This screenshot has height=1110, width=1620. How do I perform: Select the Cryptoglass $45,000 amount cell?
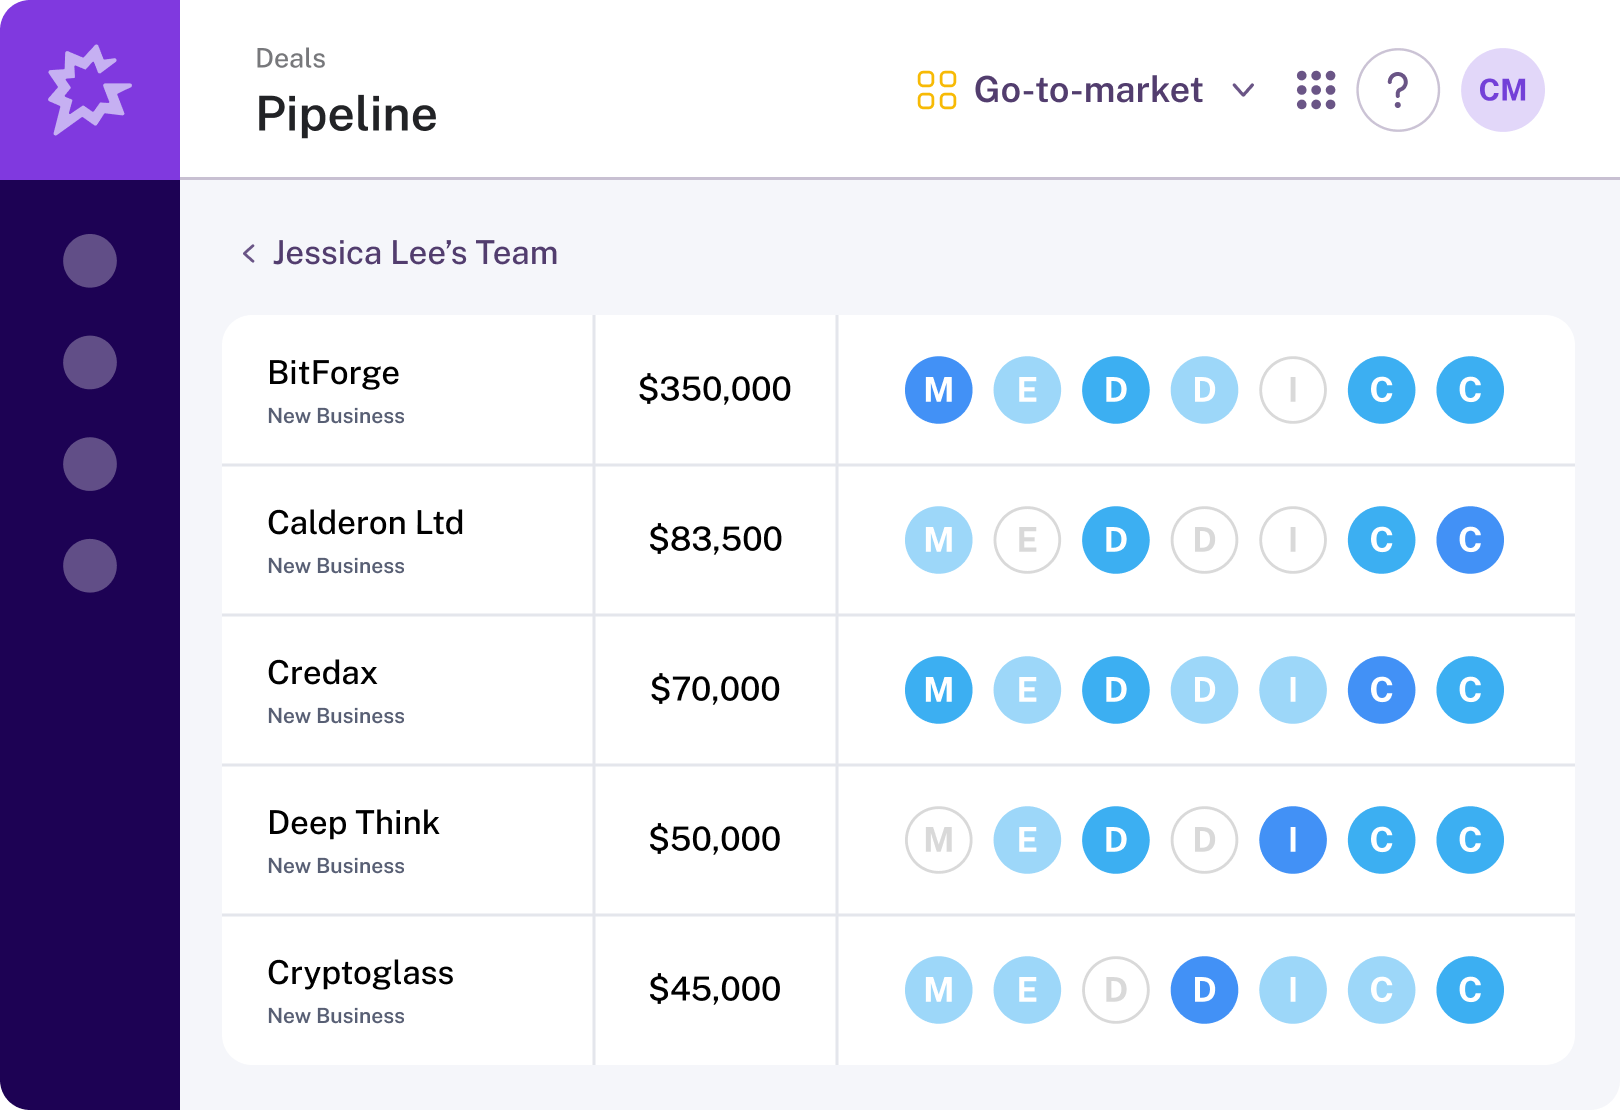(x=714, y=989)
